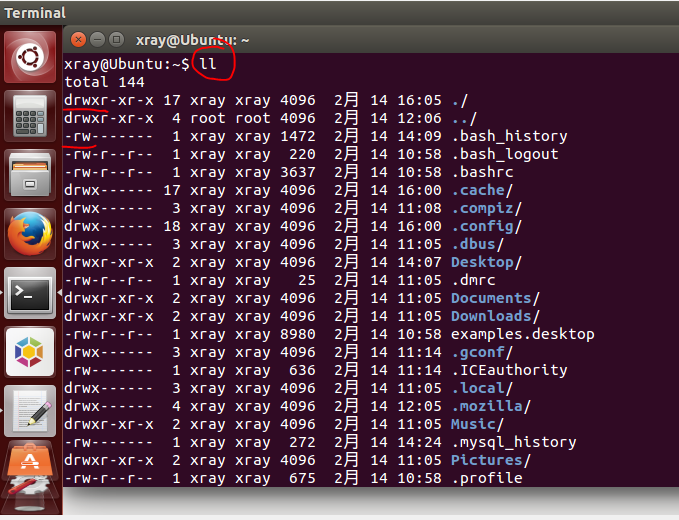679x520 pixels.
Task: Select the .bashrc filename
Action: pyautogui.click(x=482, y=172)
